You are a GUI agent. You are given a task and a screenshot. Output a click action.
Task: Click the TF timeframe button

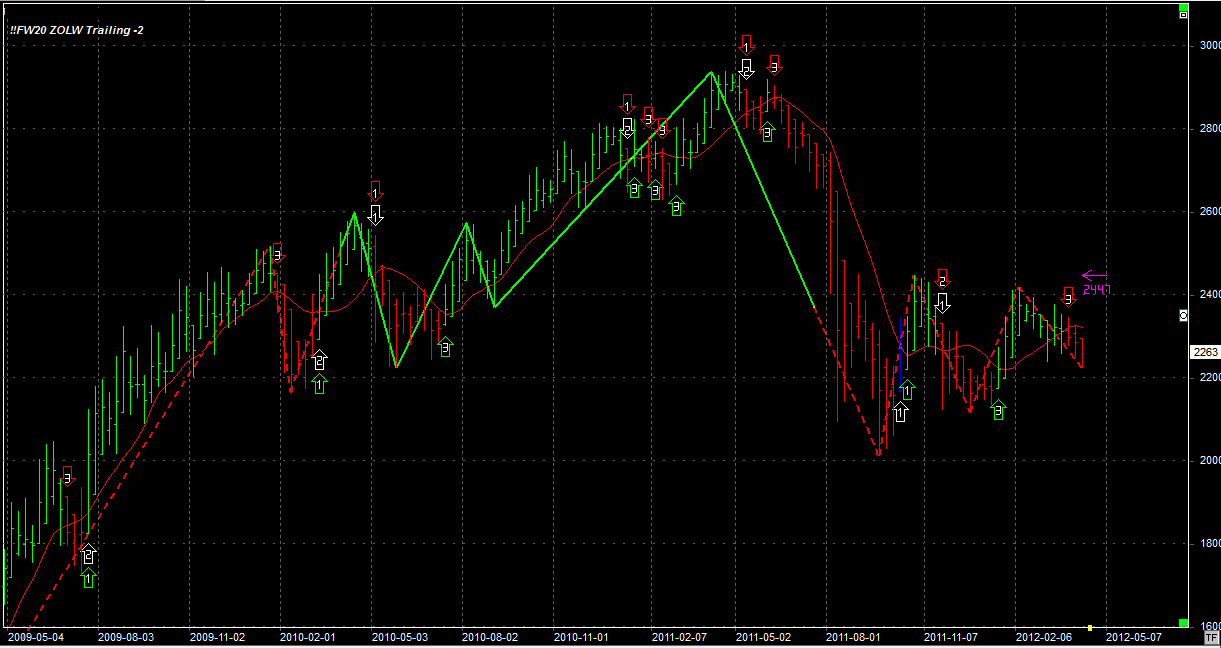coord(1211,637)
